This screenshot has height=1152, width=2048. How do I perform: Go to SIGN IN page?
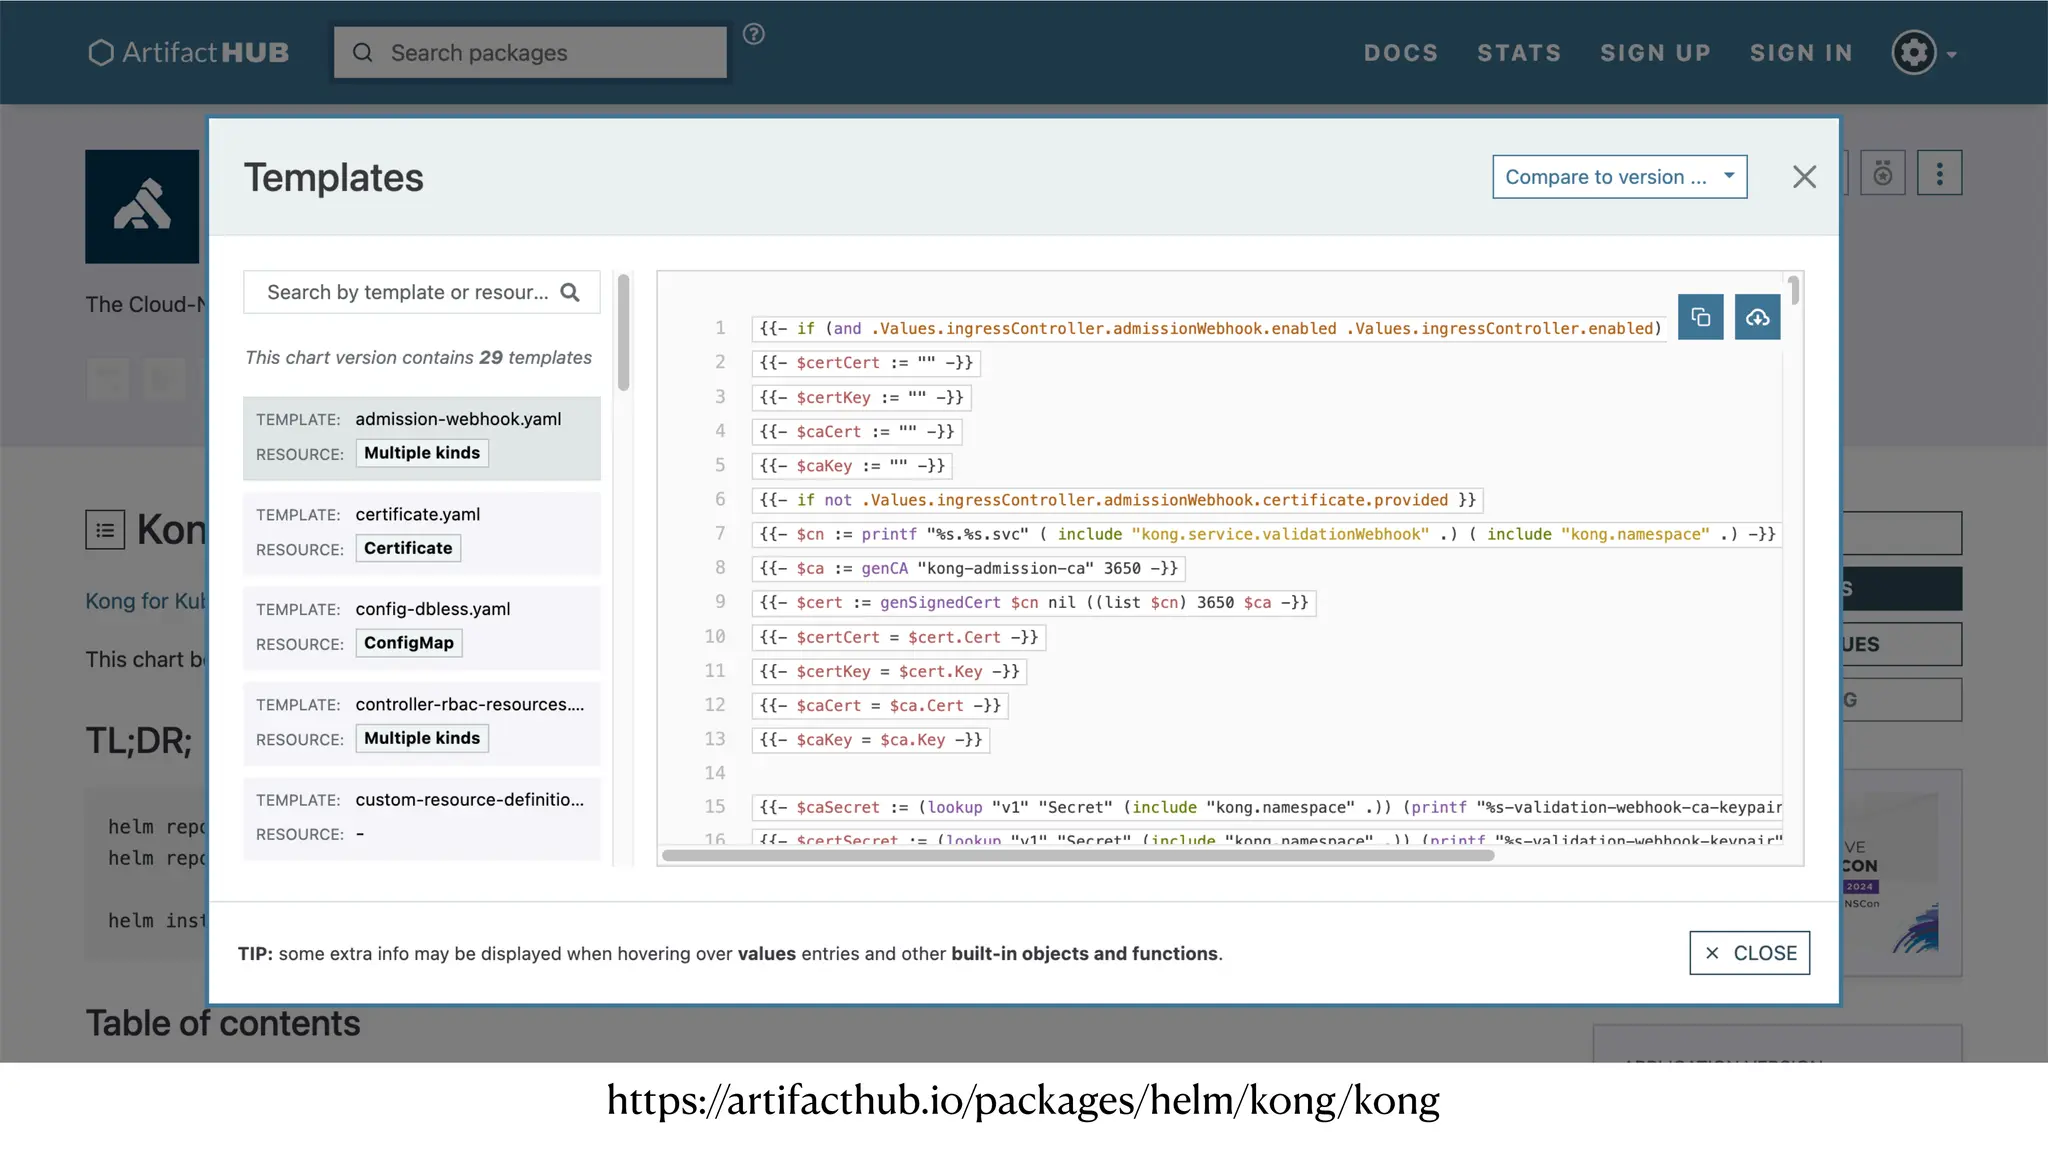coord(1801,53)
